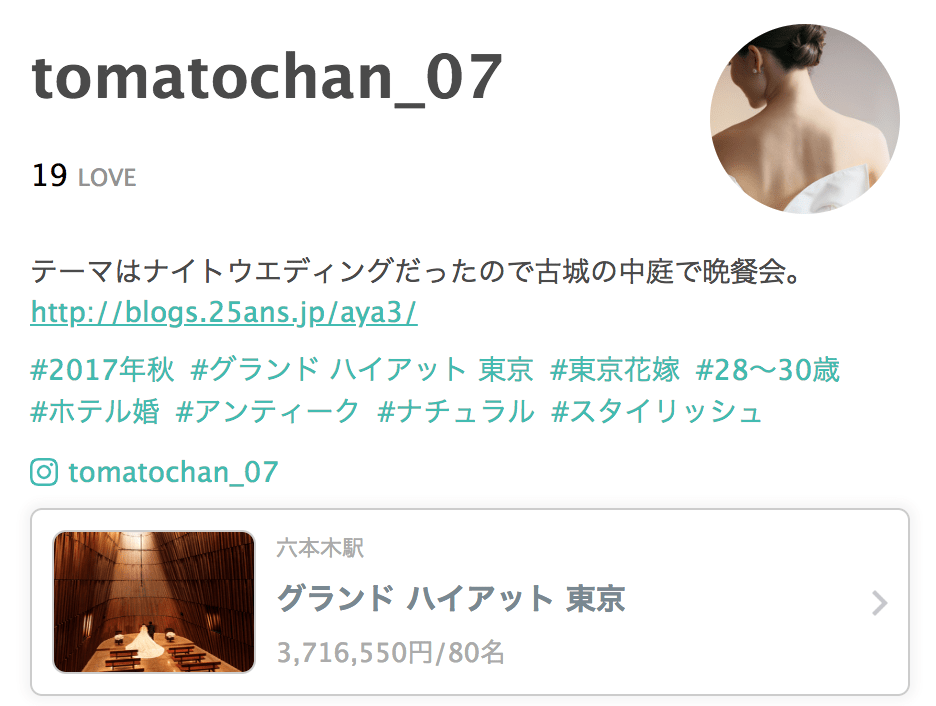Open the blog link blogs.25ans.jp/aya3
This screenshot has height=706, width=936.
(224, 312)
